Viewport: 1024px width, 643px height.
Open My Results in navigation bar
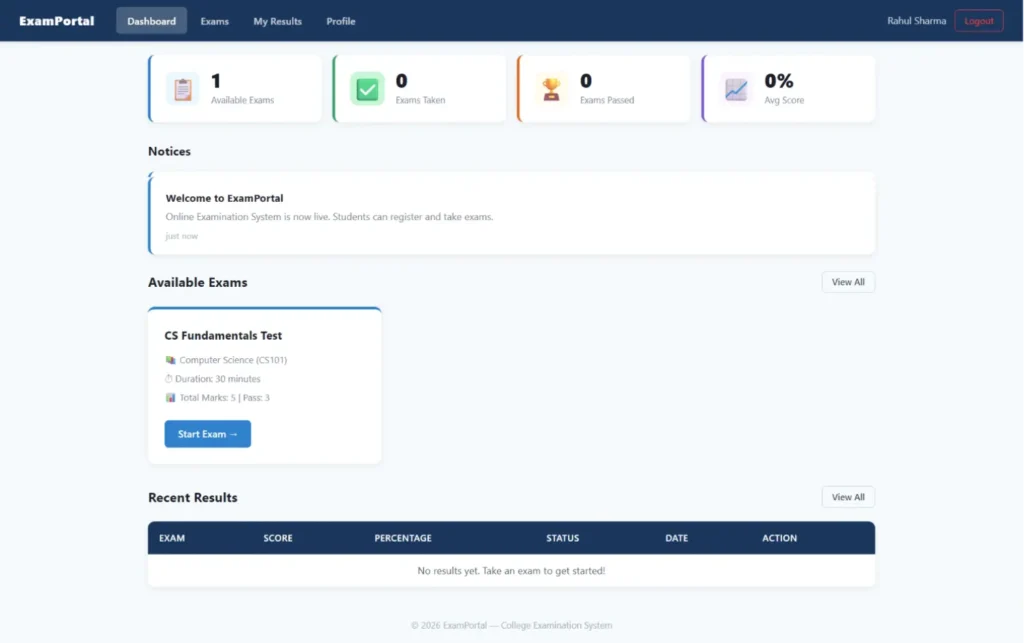click(277, 21)
